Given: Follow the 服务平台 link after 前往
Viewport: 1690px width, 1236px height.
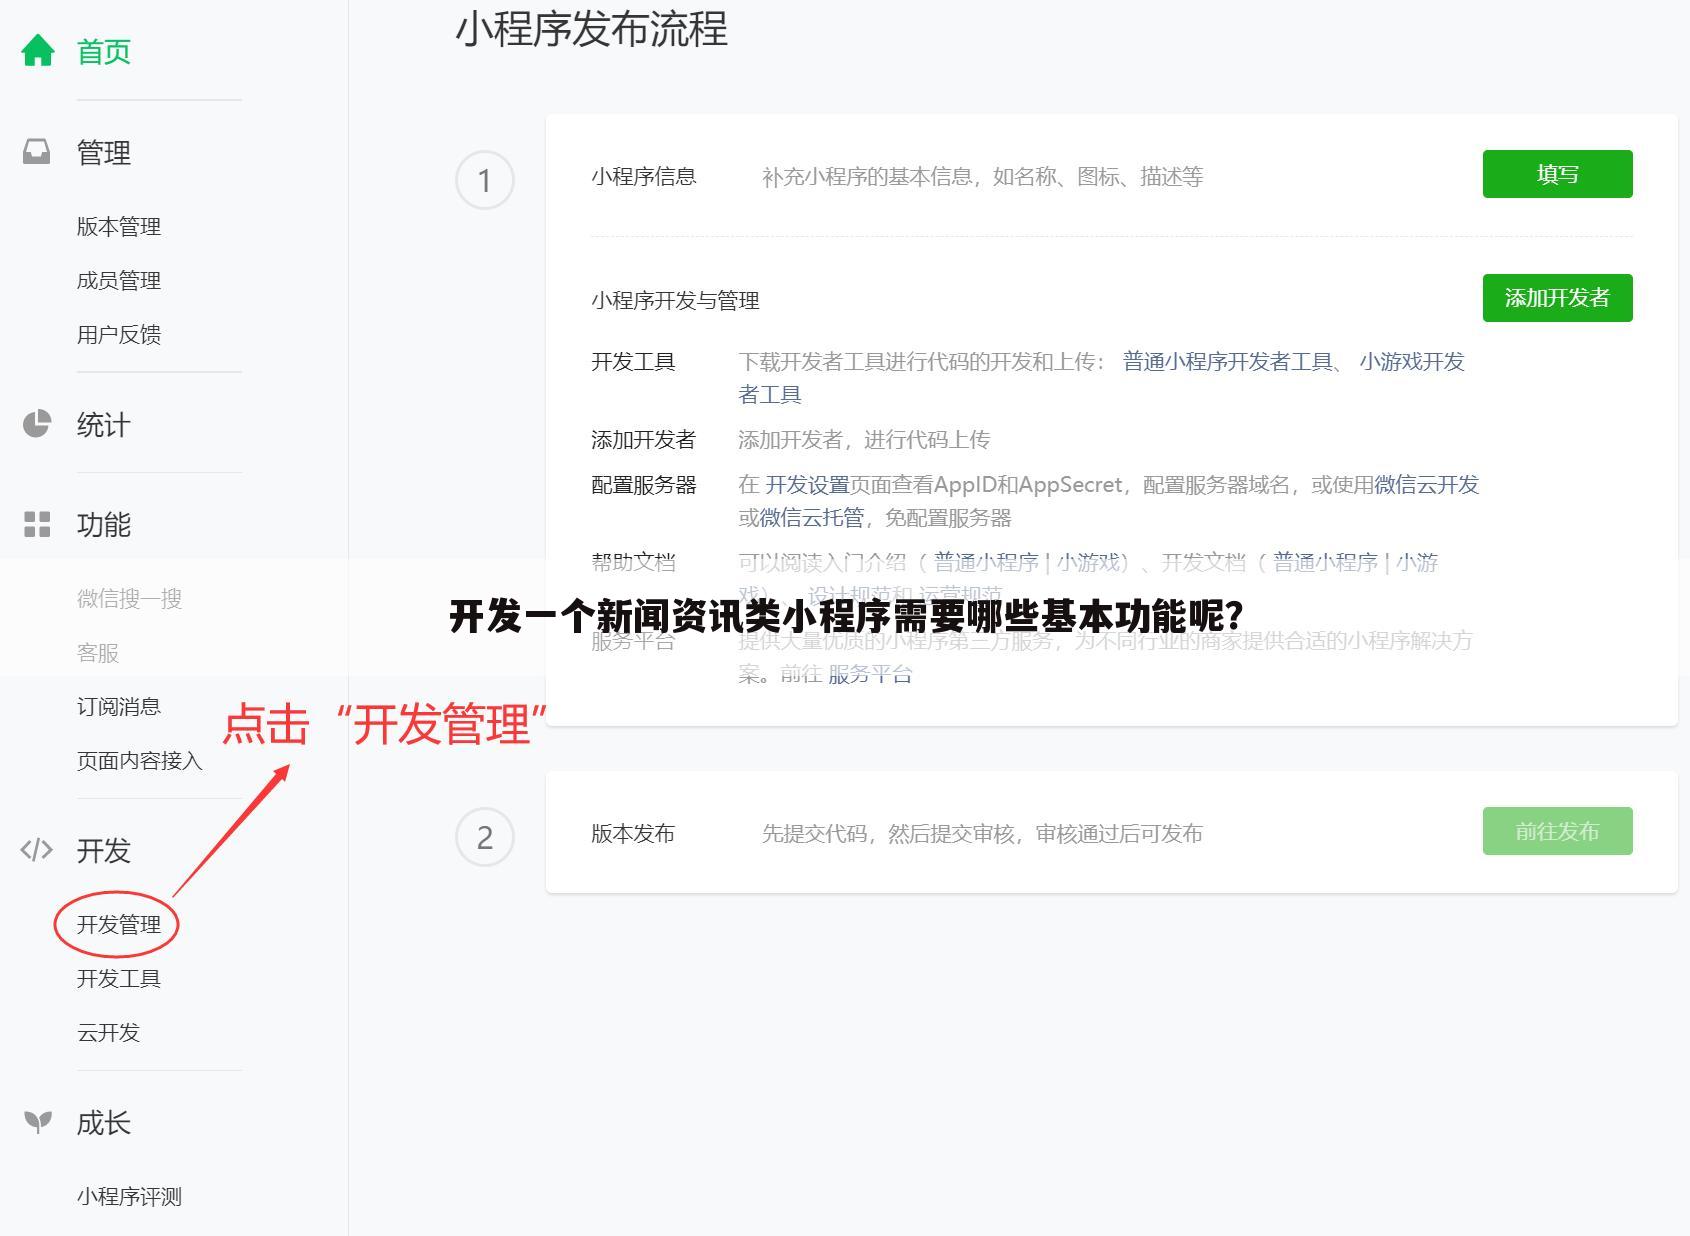Looking at the screenshot, I should 870,675.
